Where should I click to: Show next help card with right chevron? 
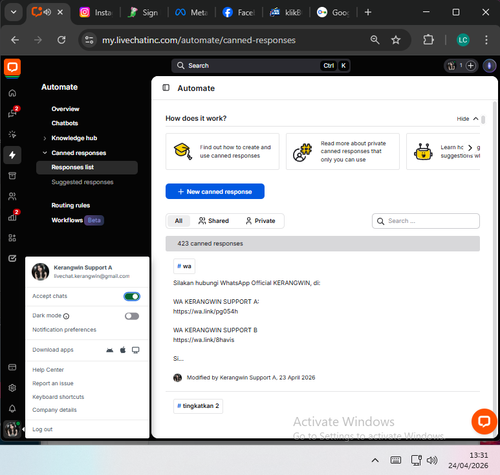click(x=470, y=148)
